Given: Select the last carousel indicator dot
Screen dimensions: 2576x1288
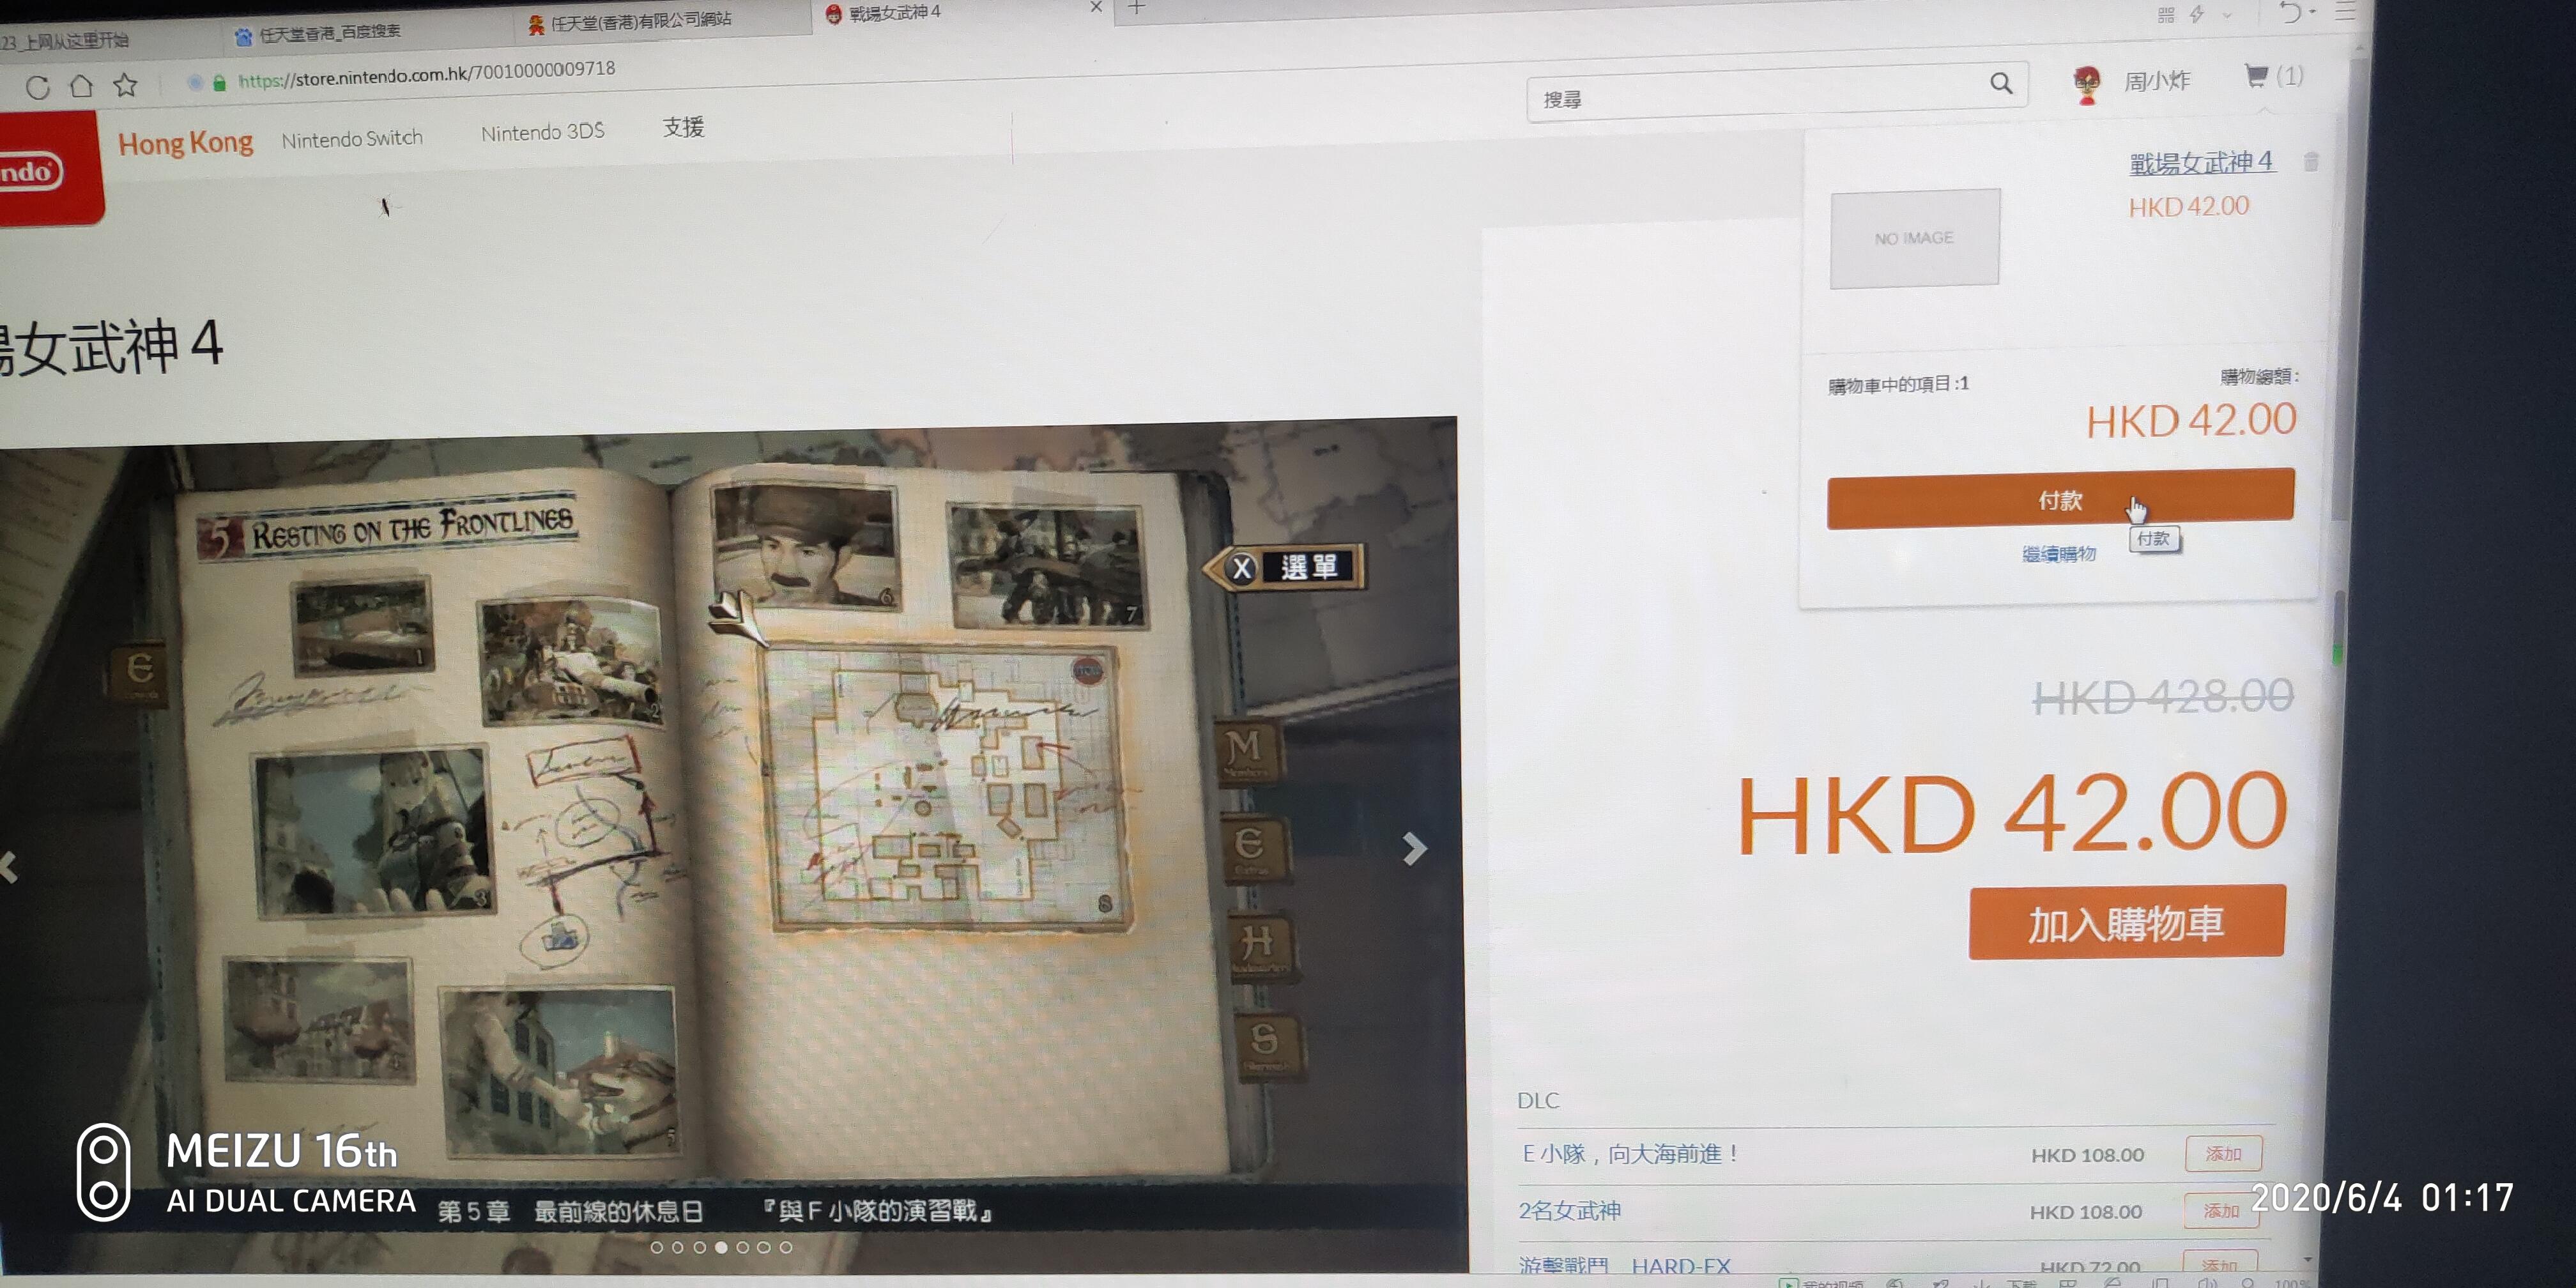Looking at the screenshot, I should pos(786,1247).
